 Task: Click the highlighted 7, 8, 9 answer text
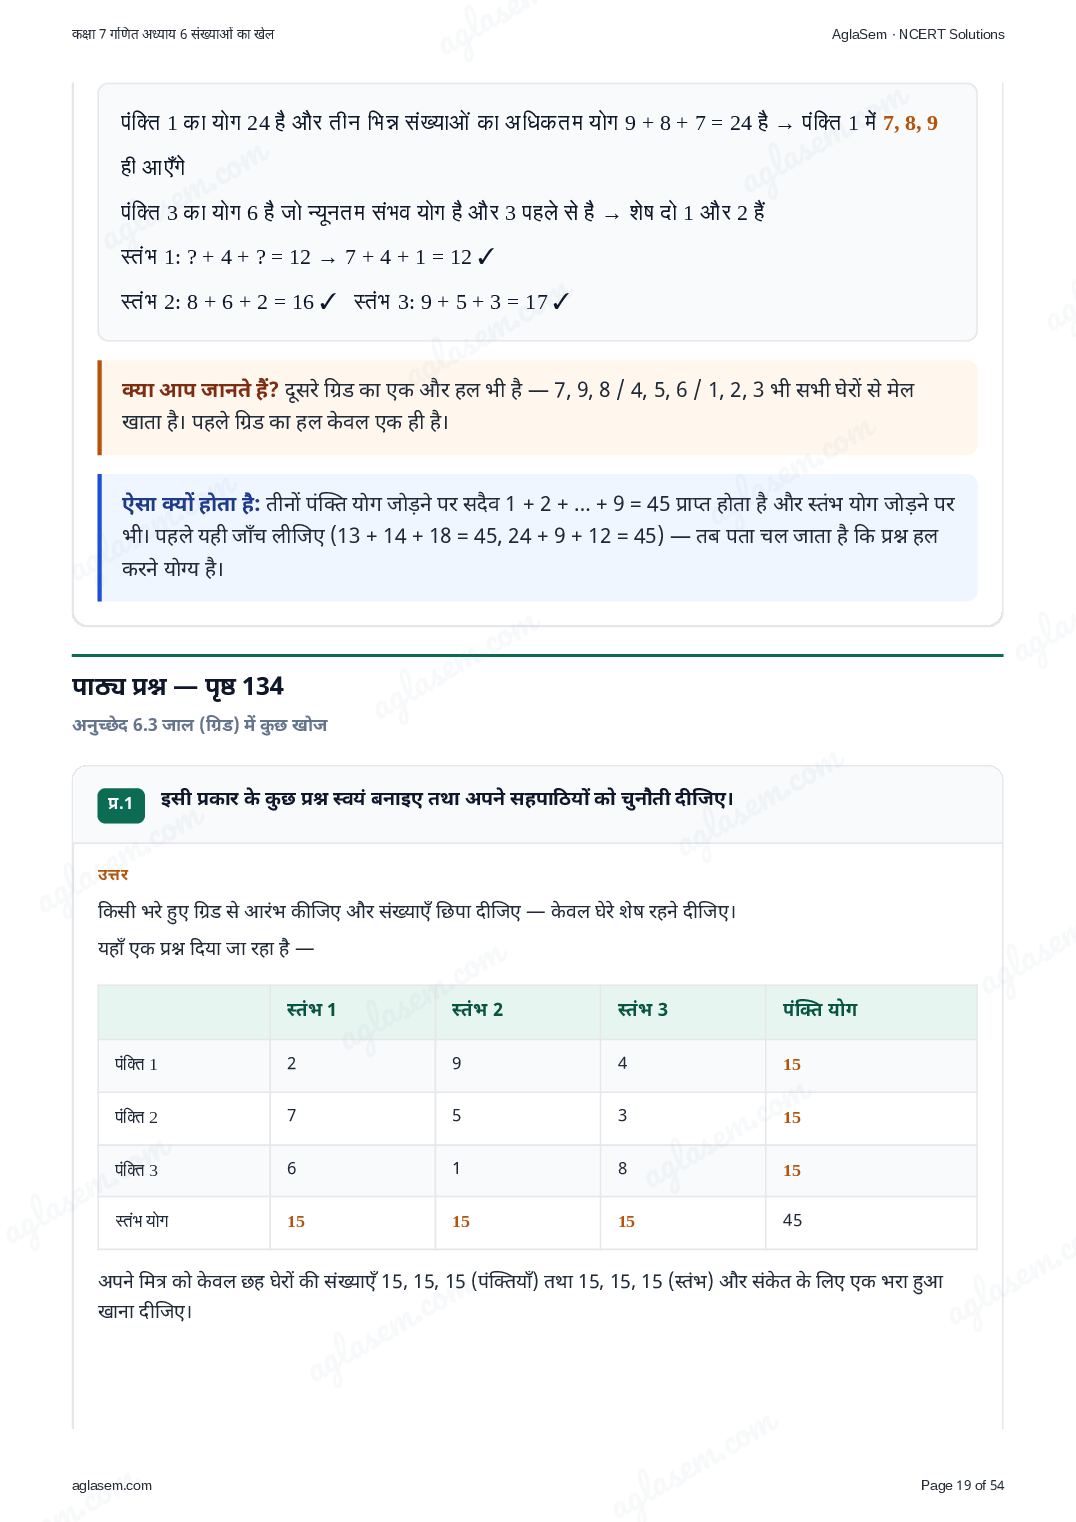click(910, 123)
